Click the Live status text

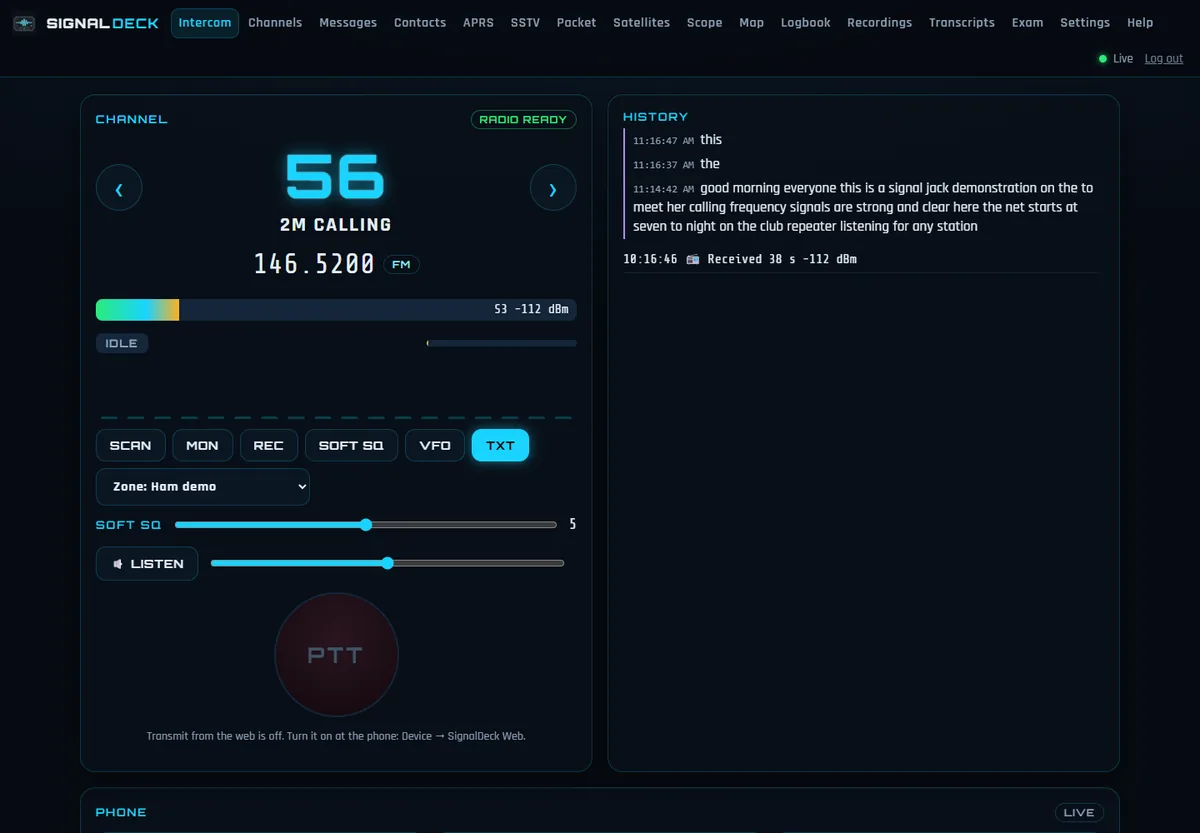coord(1123,59)
